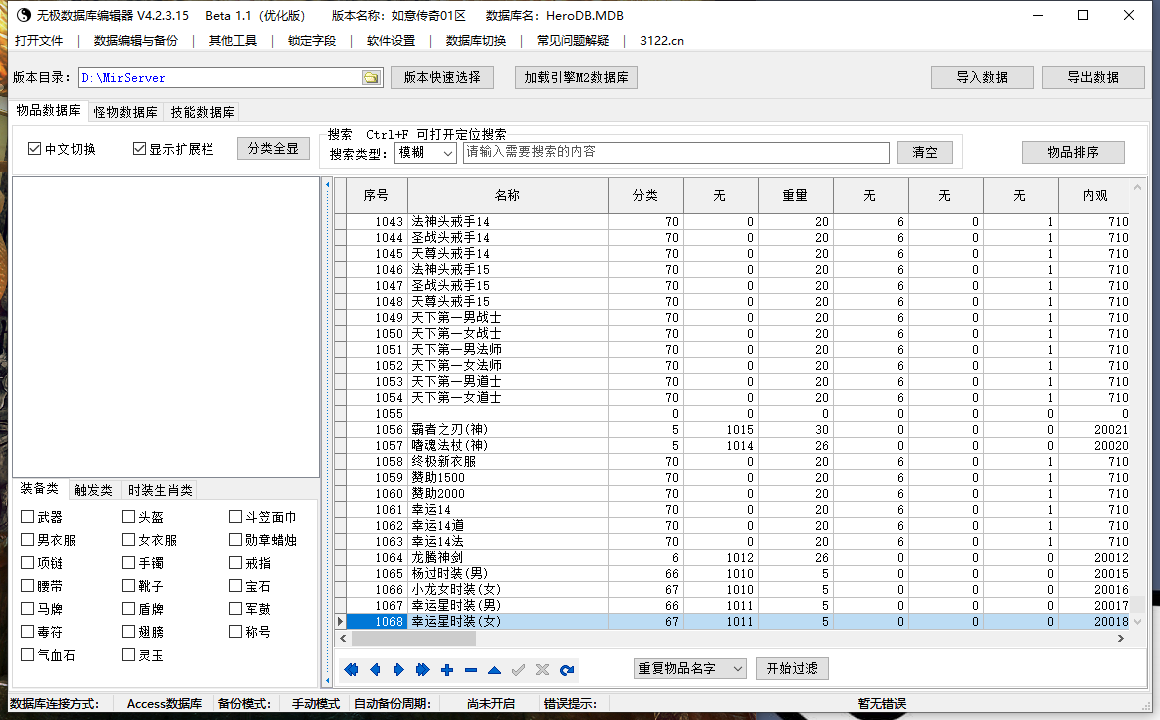Browse folder icon next to version directory
Viewport: 1160px width, 720px height.
[371, 78]
